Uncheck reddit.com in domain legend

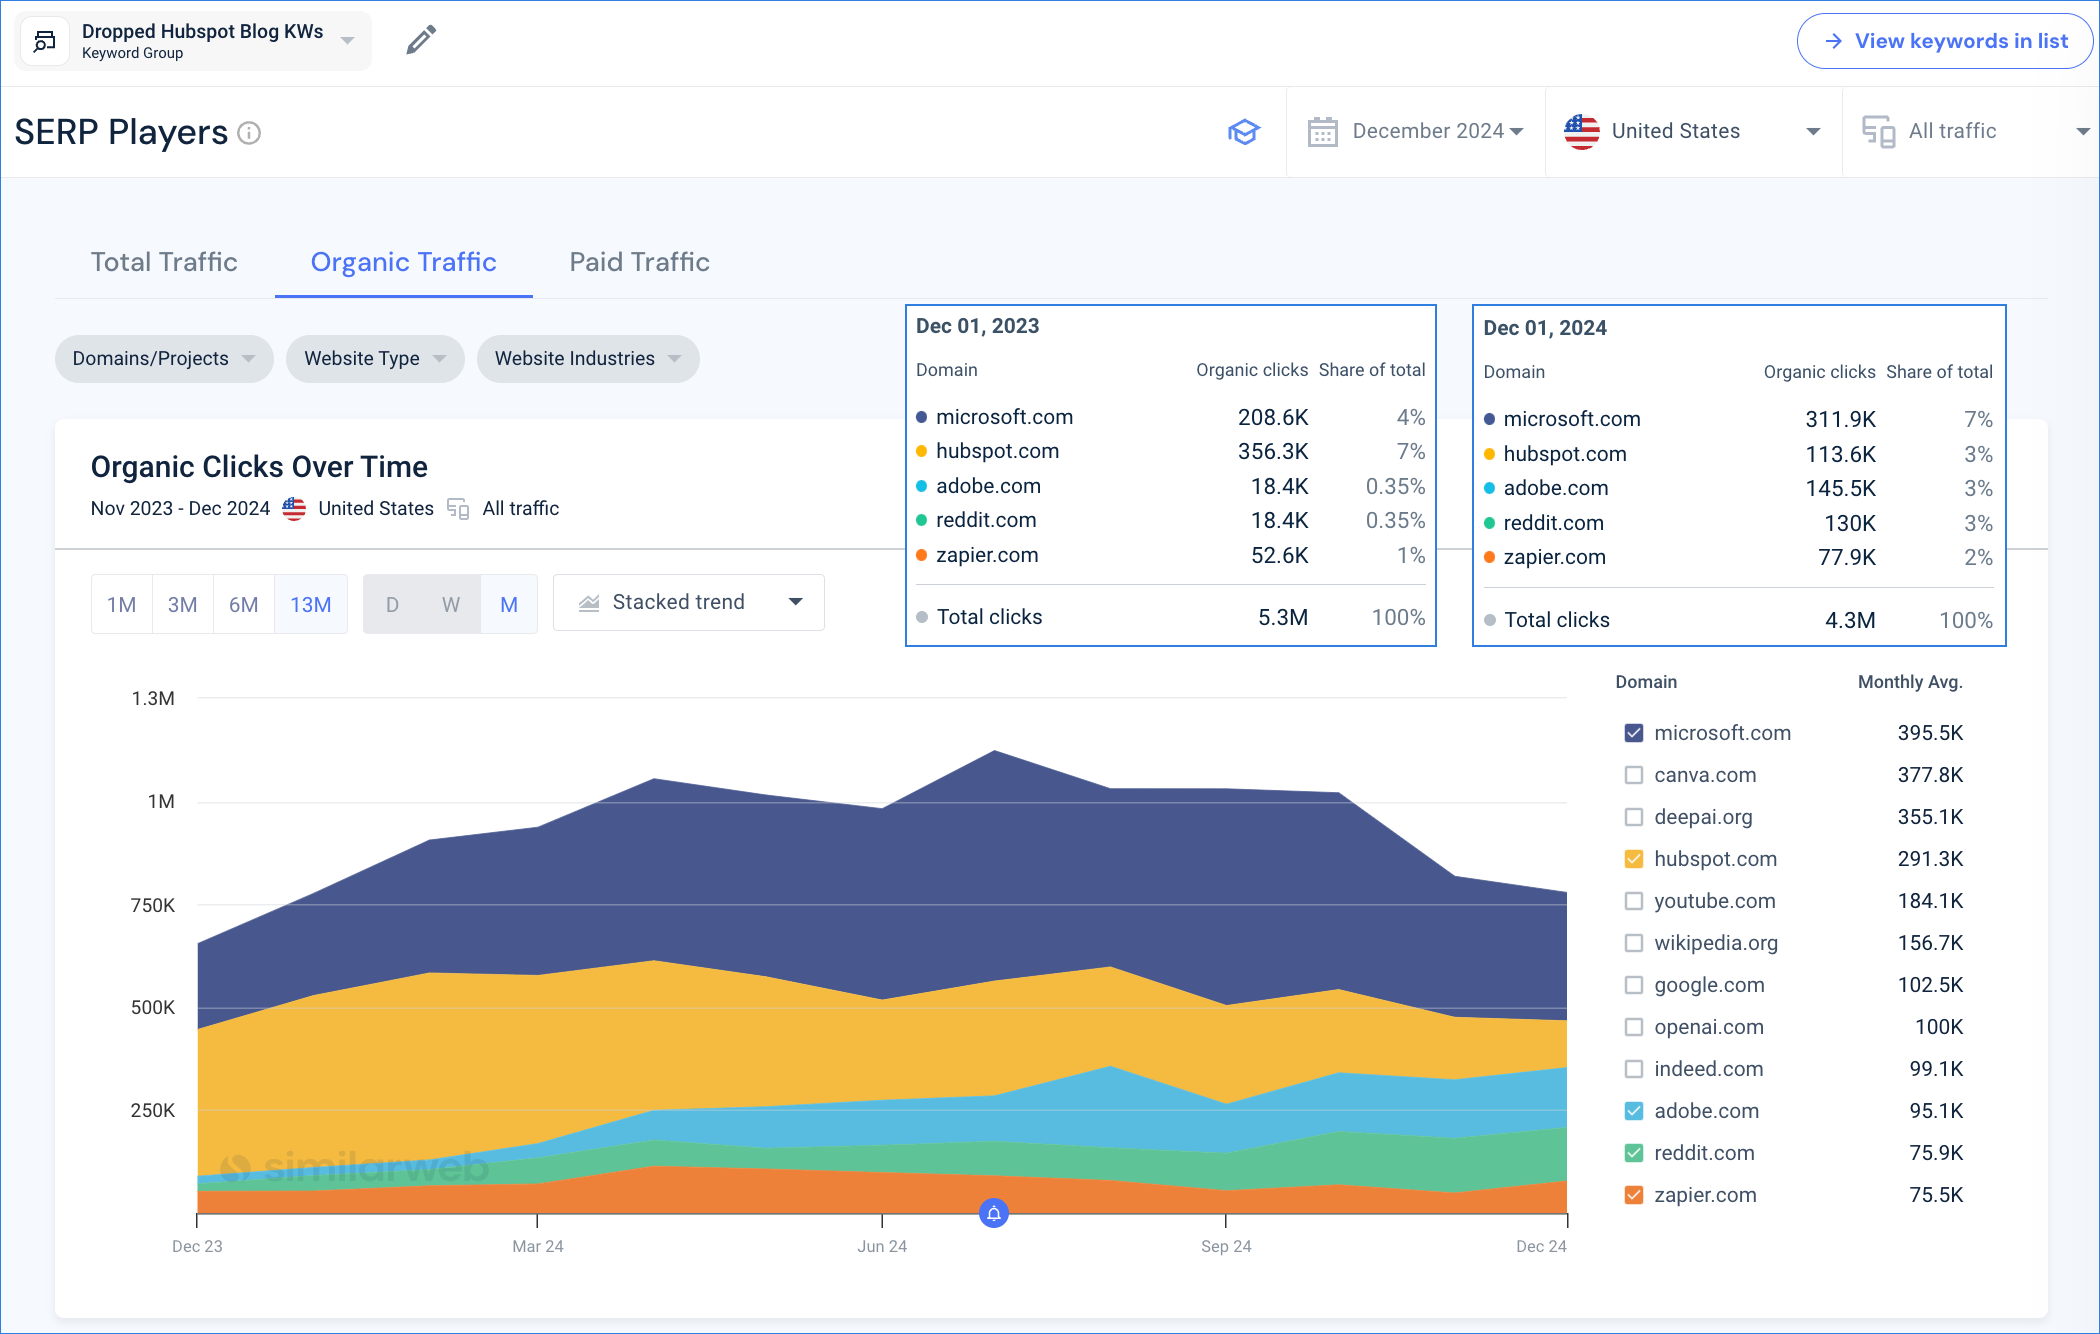pyautogui.click(x=1634, y=1153)
